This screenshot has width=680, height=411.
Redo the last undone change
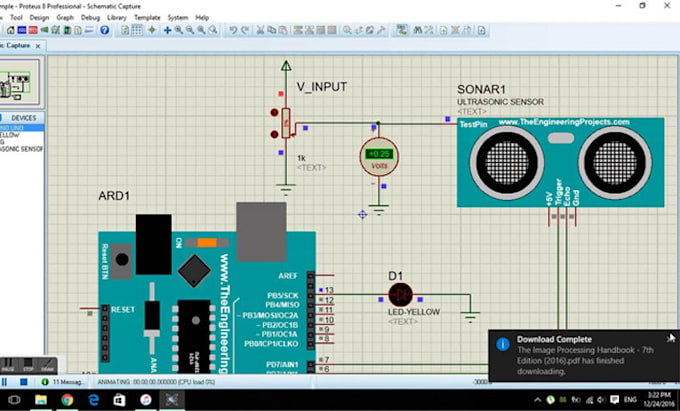(x=245, y=30)
